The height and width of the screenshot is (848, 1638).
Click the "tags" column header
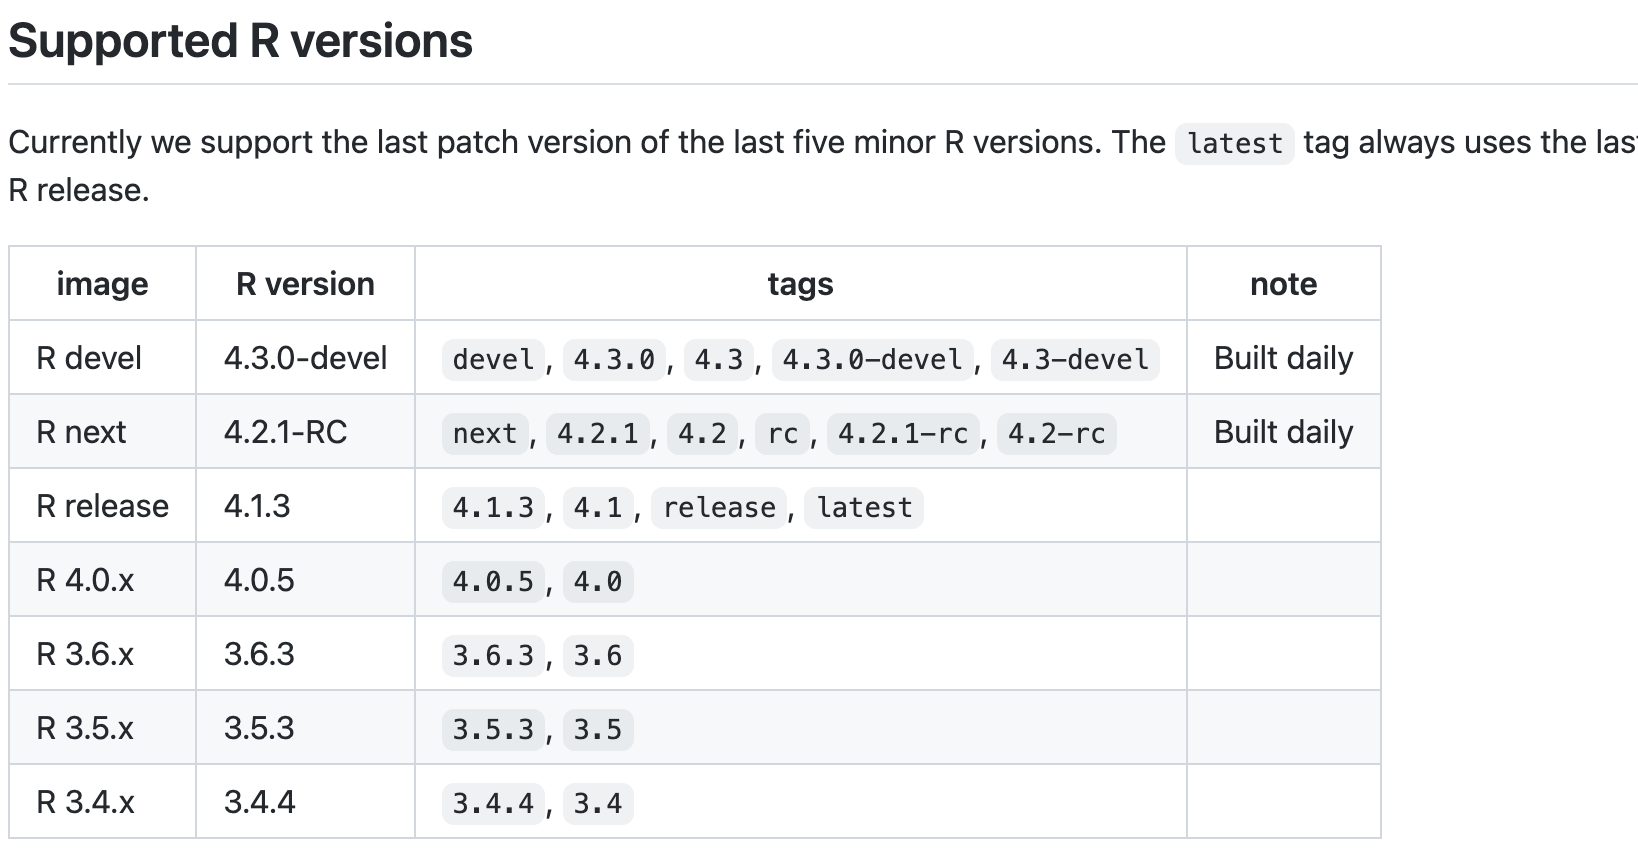coord(800,285)
